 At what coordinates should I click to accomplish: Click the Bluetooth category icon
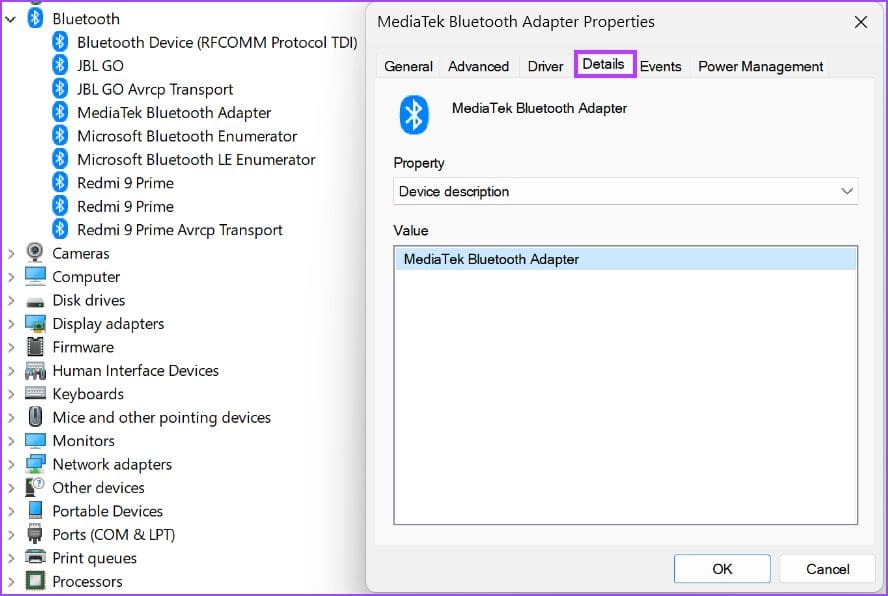point(35,18)
